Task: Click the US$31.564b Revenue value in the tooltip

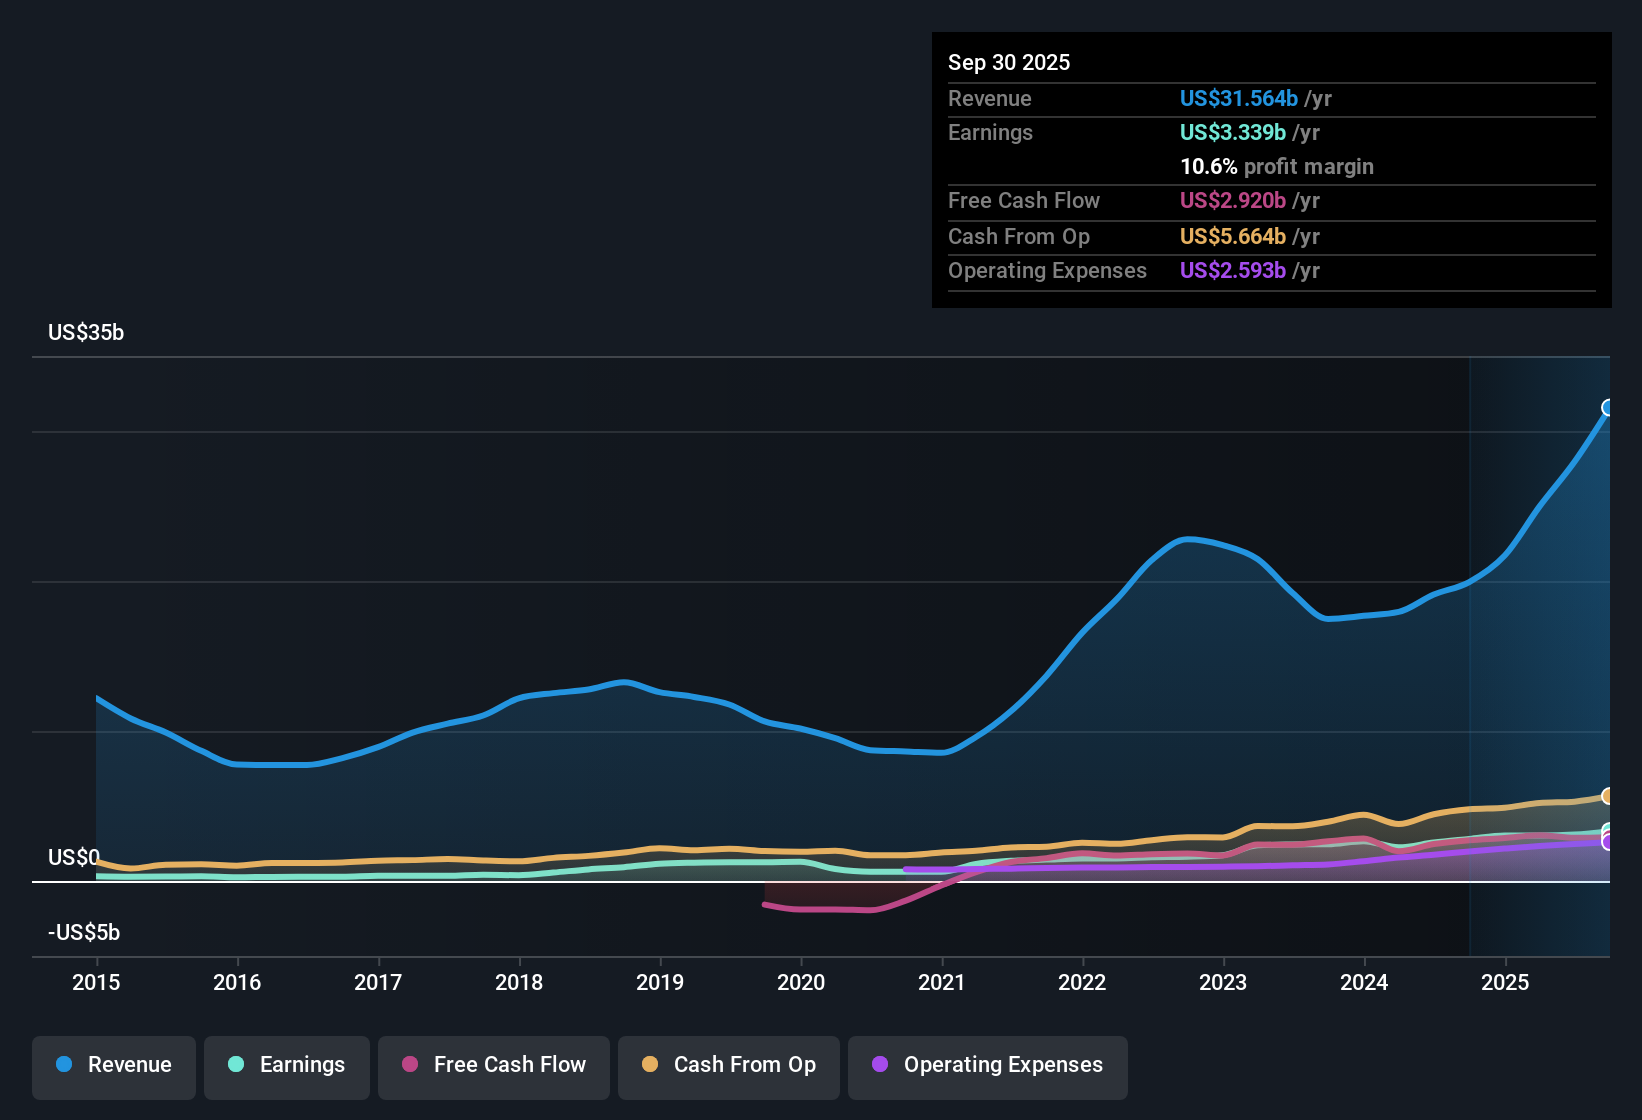Action: point(1240,98)
